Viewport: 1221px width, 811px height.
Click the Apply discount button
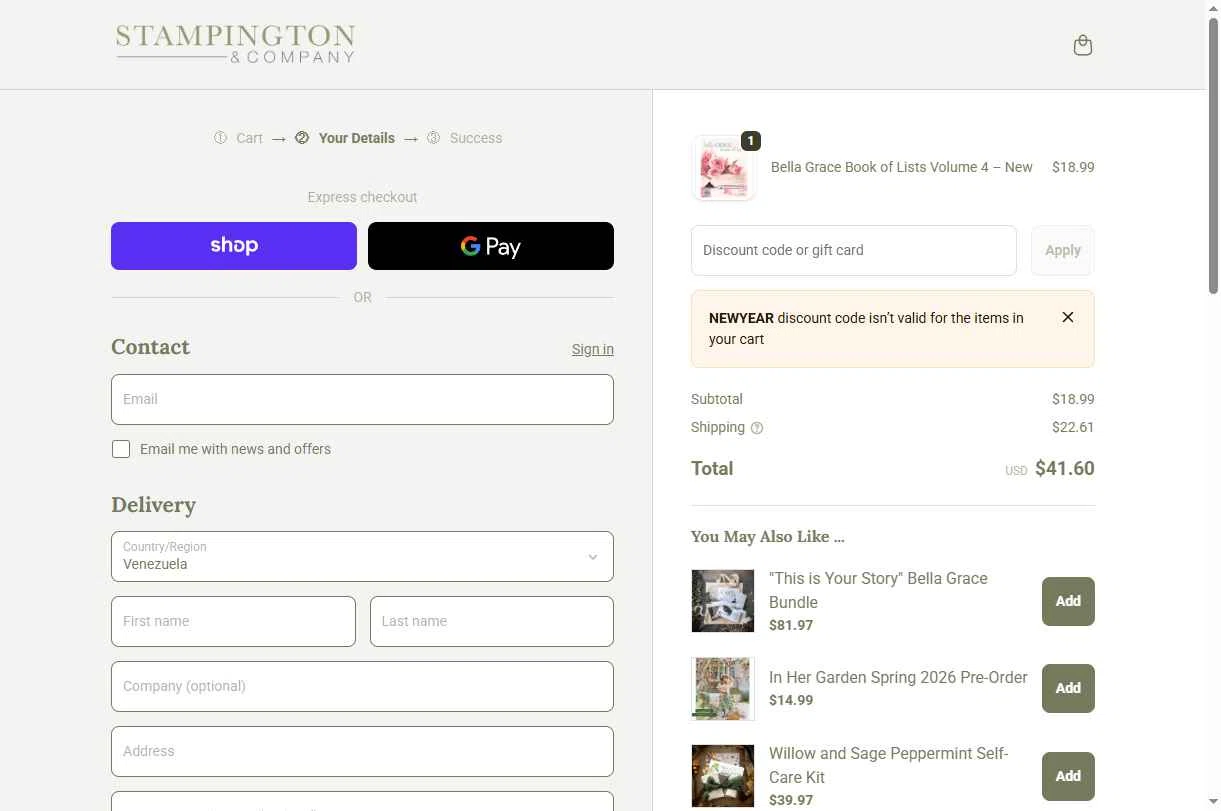[1063, 250]
